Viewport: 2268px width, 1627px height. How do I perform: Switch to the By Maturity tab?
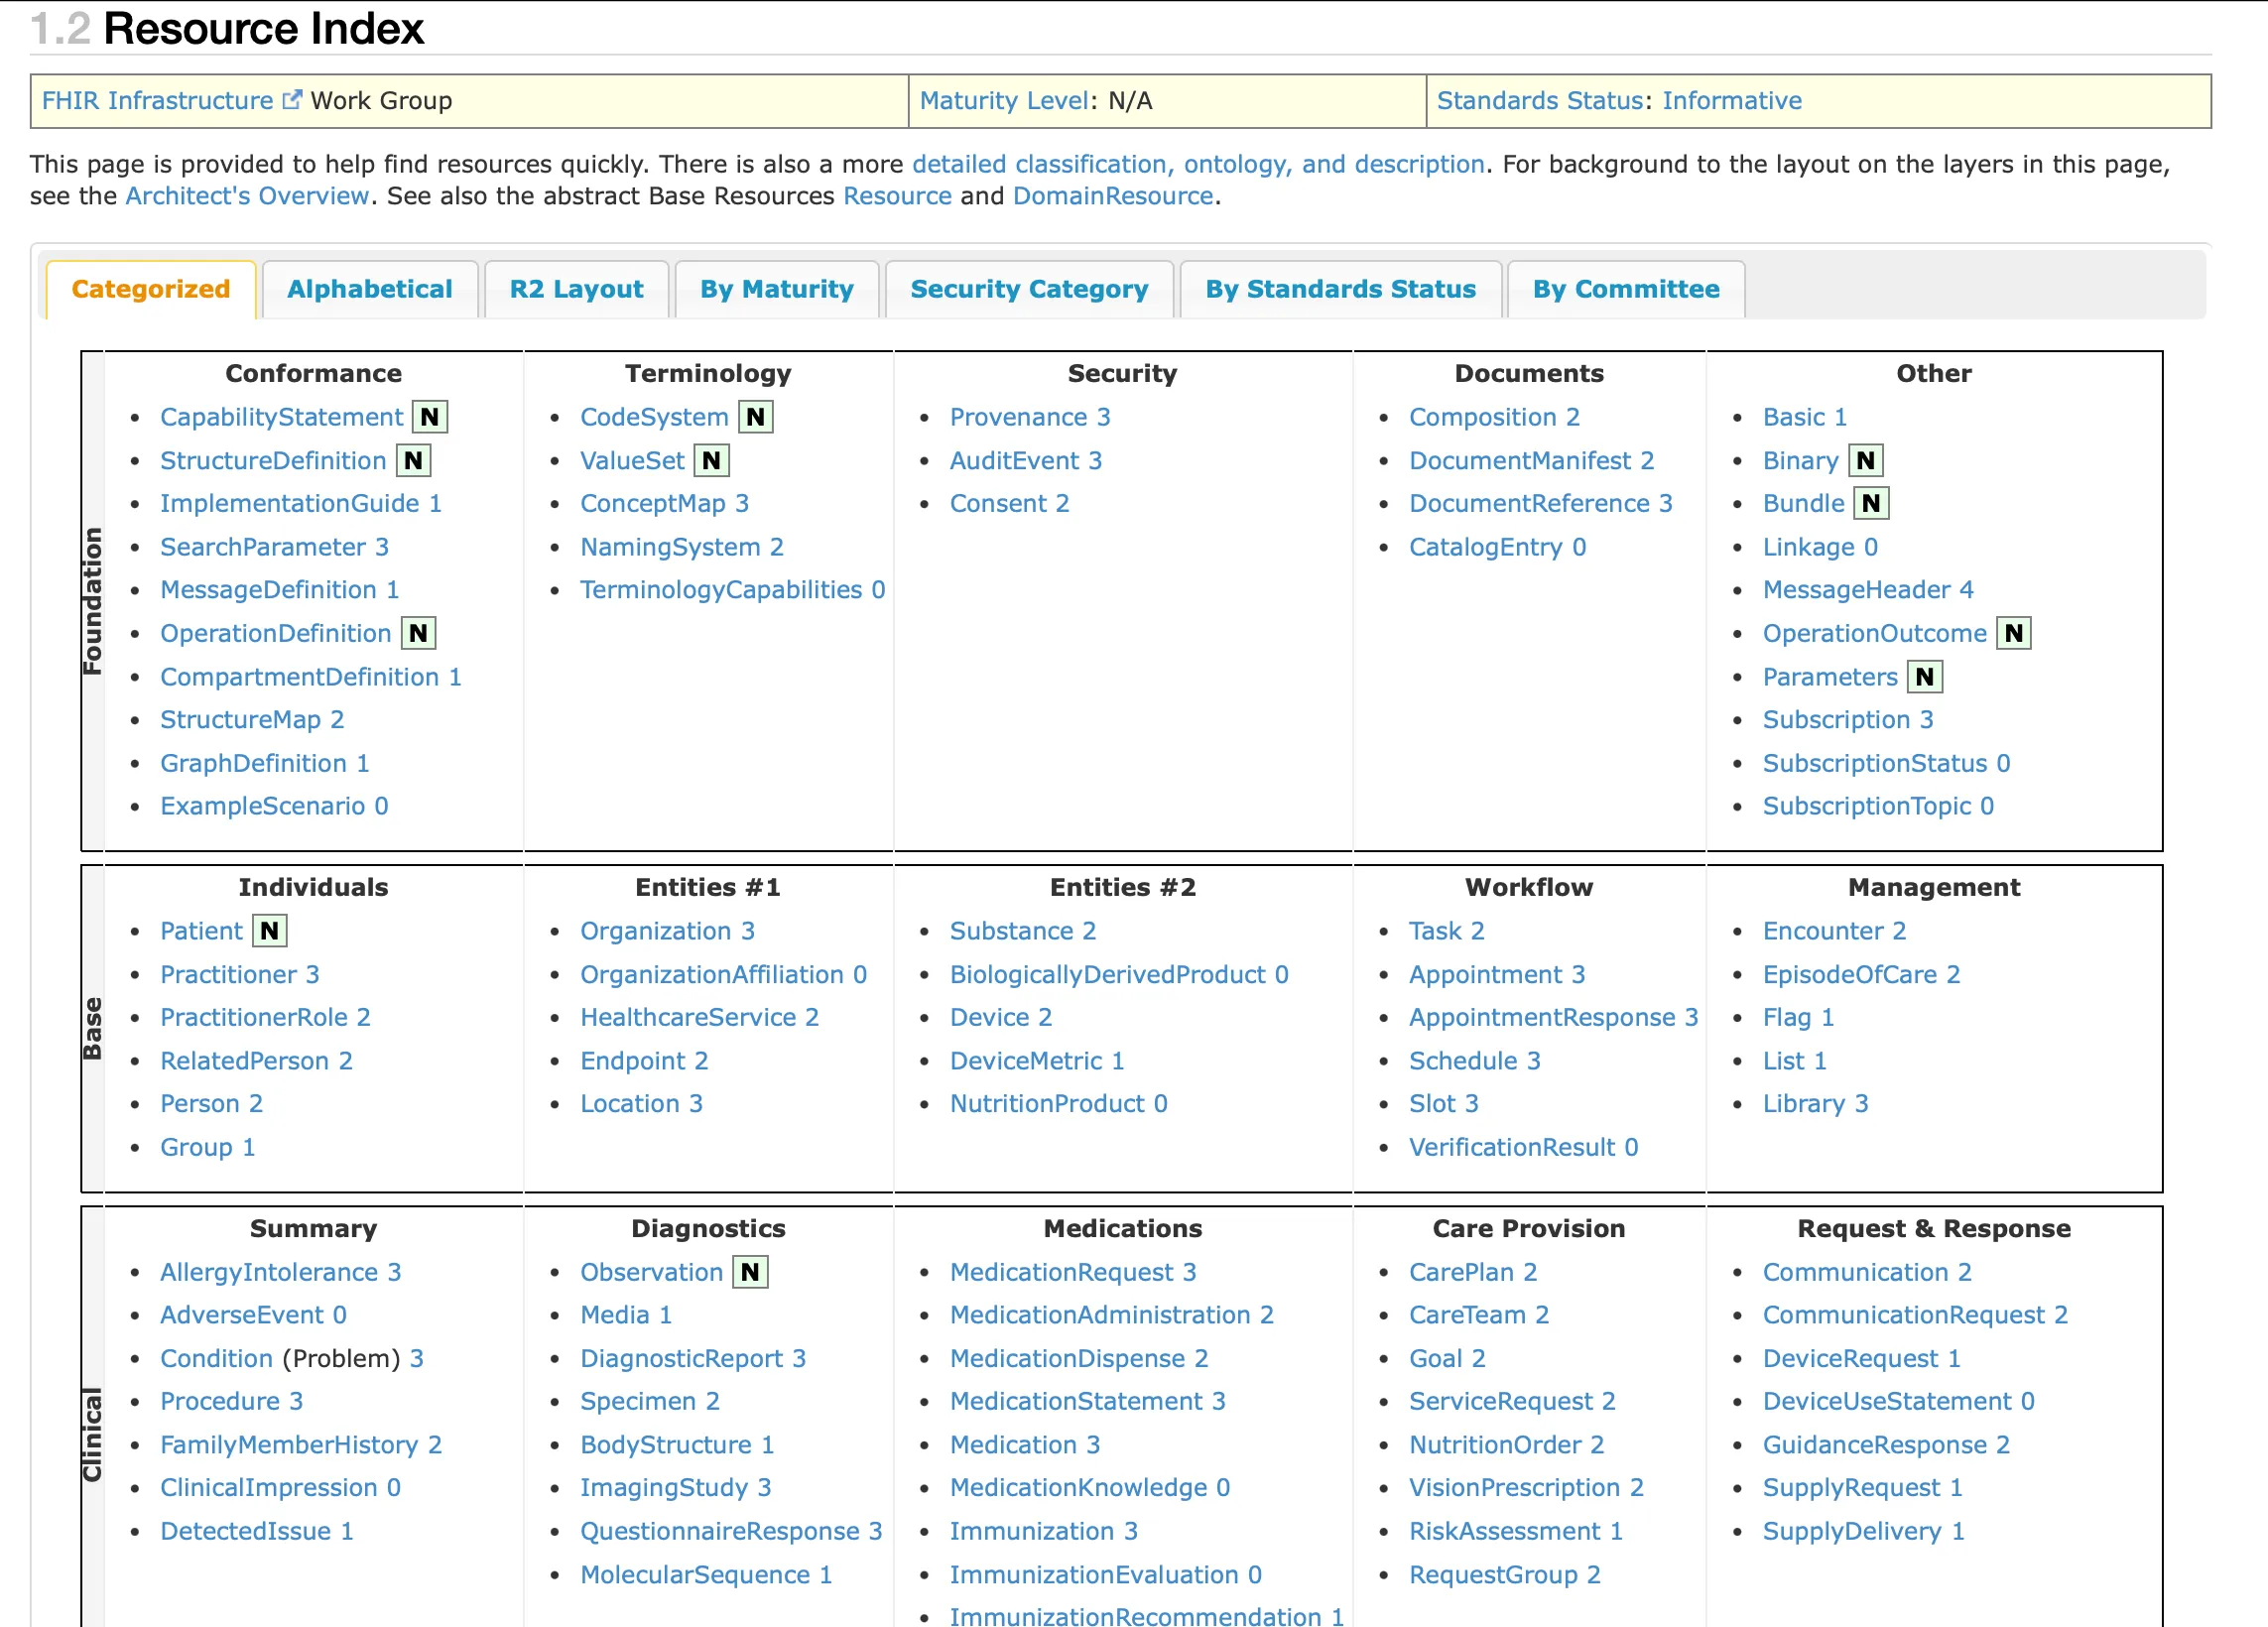[x=776, y=289]
